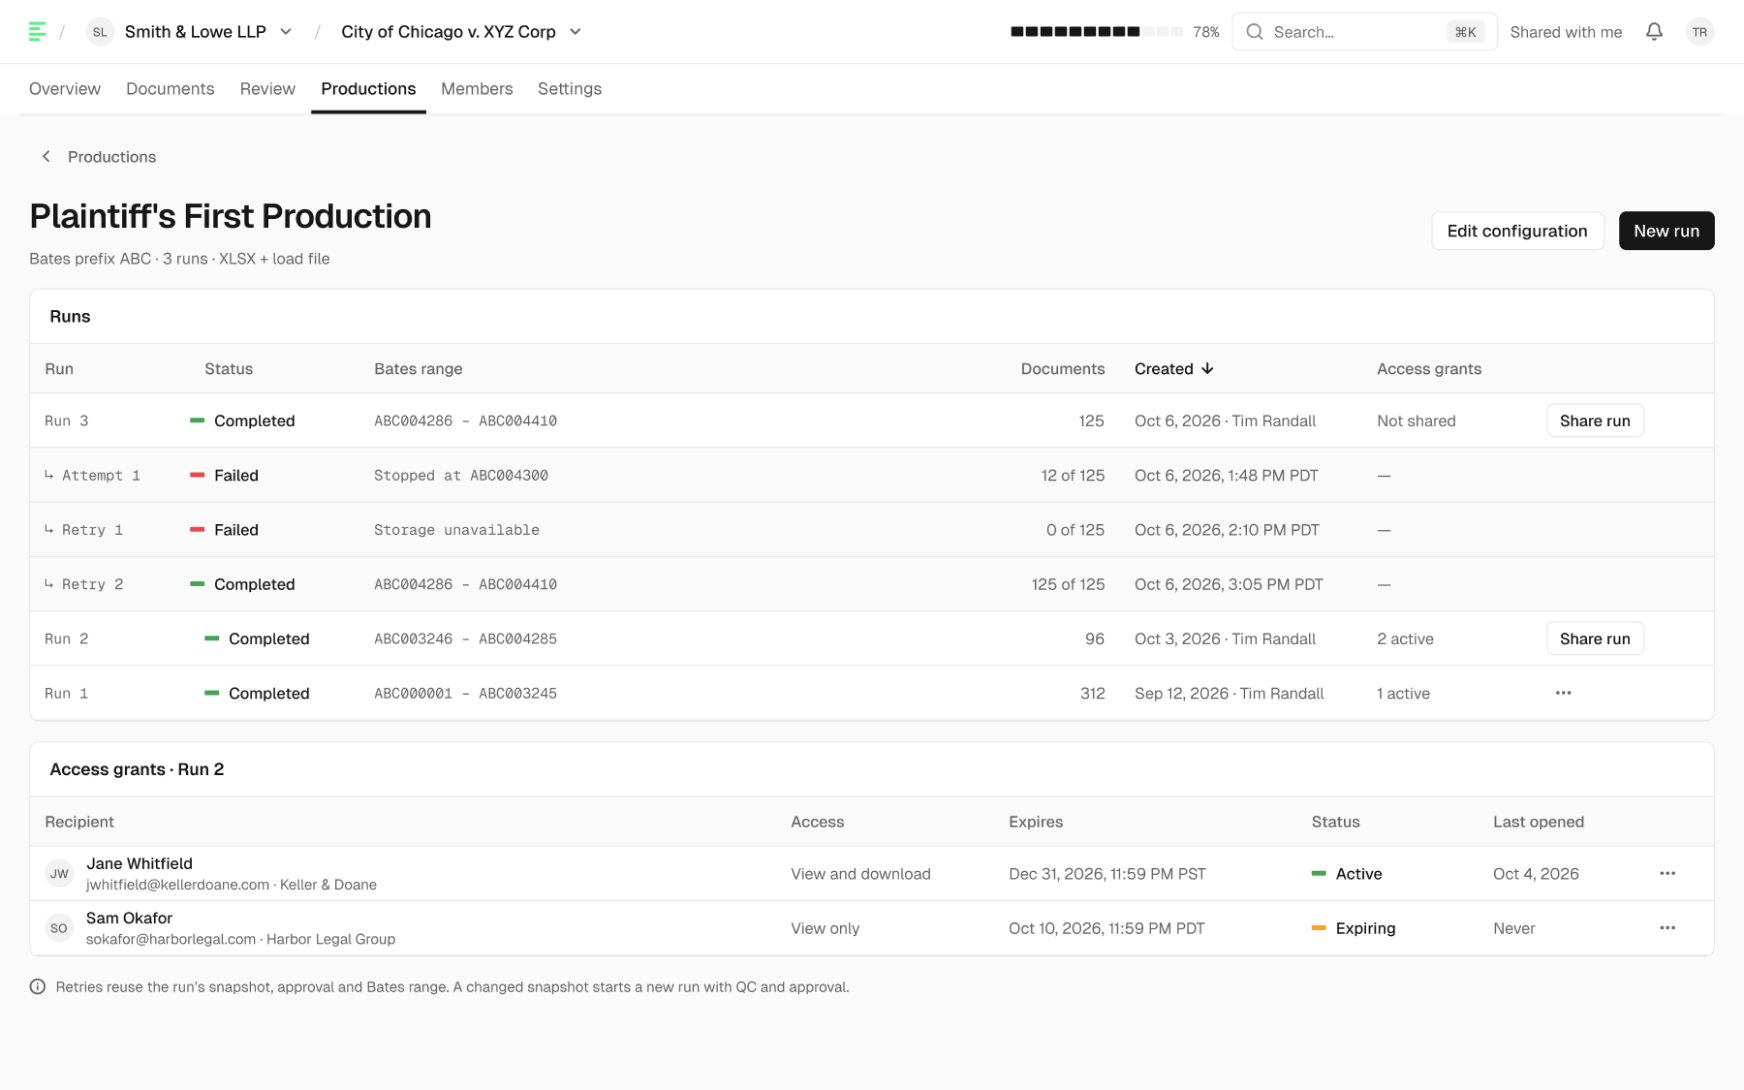Expand the Smith & Lowe LLP organization dropdown
The image size is (1744, 1090).
(286, 32)
